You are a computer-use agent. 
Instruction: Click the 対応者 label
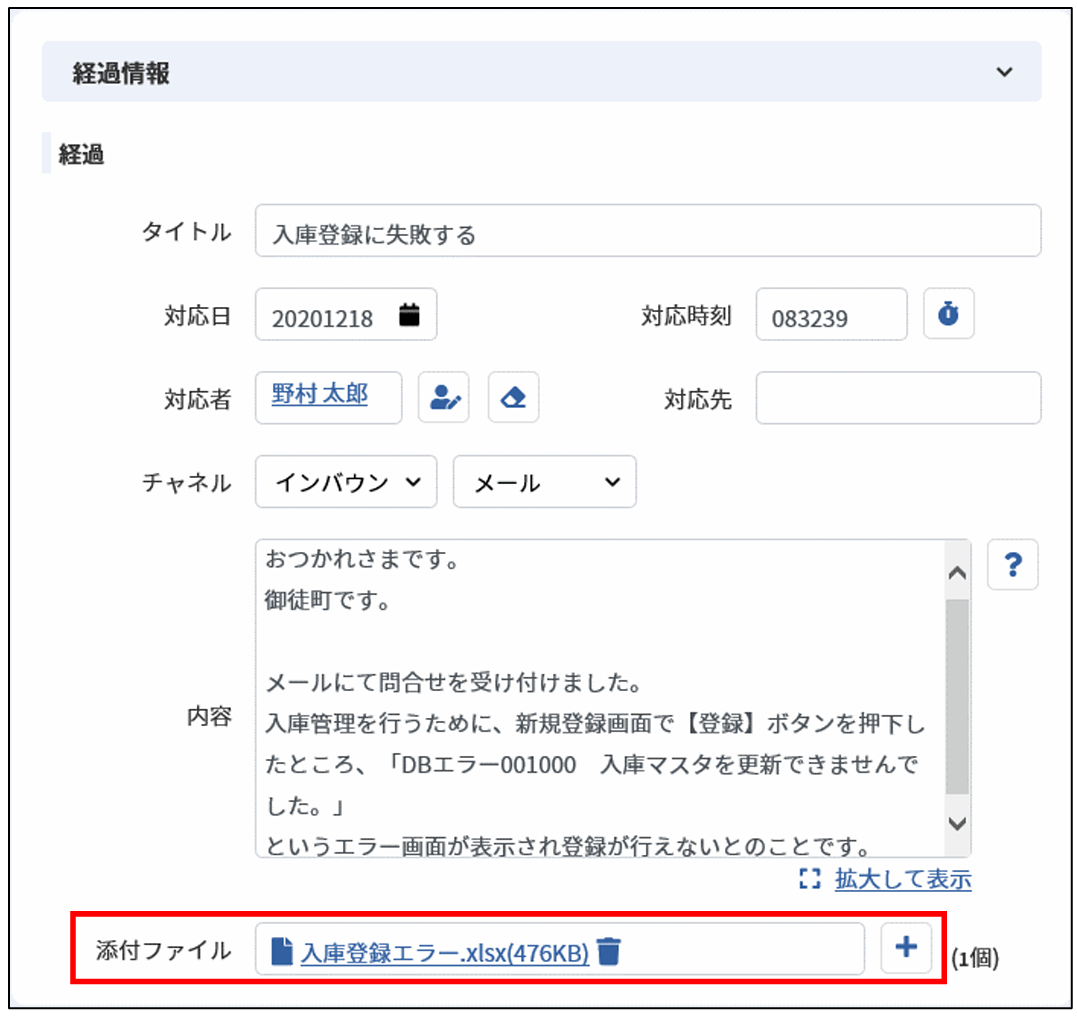(x=198, y=399)
